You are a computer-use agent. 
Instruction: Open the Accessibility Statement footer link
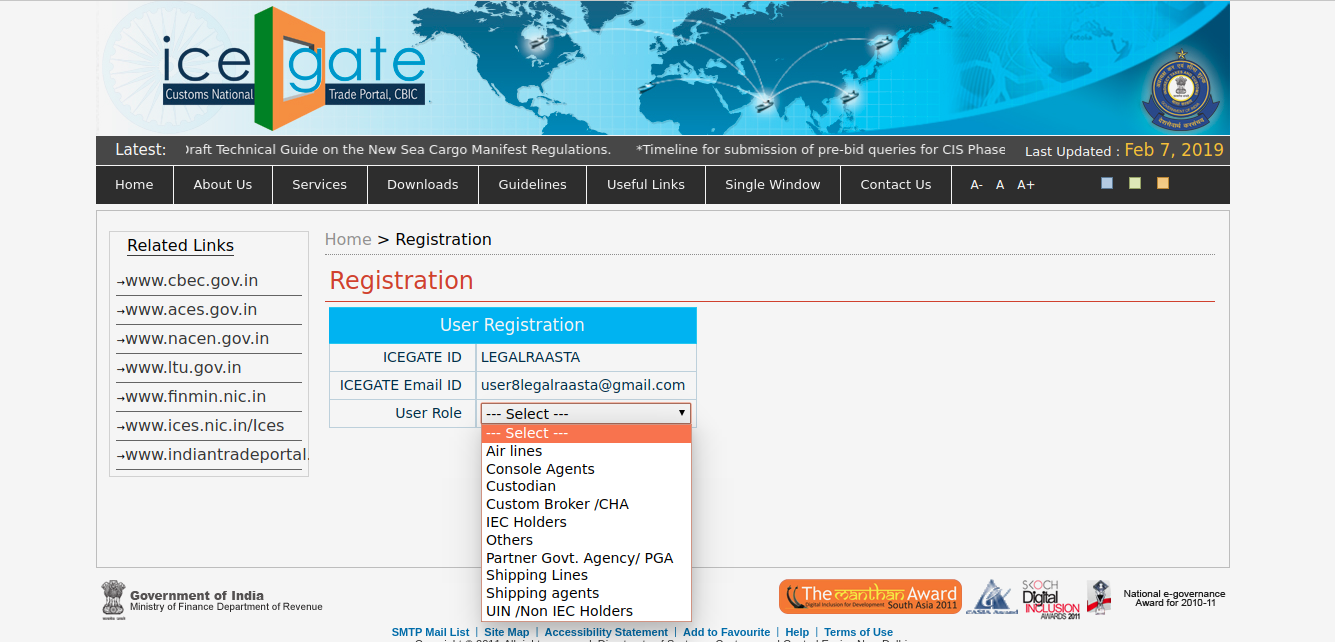point(606,632)
